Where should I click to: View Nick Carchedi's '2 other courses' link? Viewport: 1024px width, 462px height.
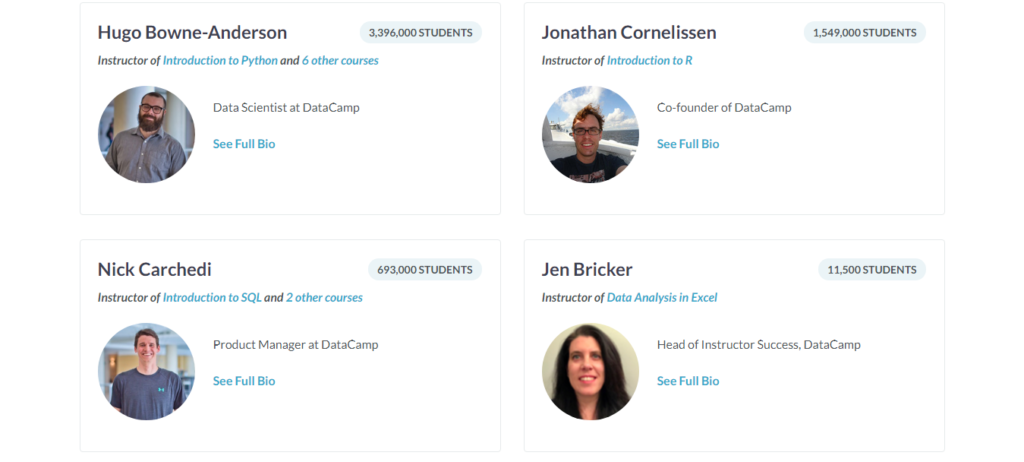tap(324, 297)
